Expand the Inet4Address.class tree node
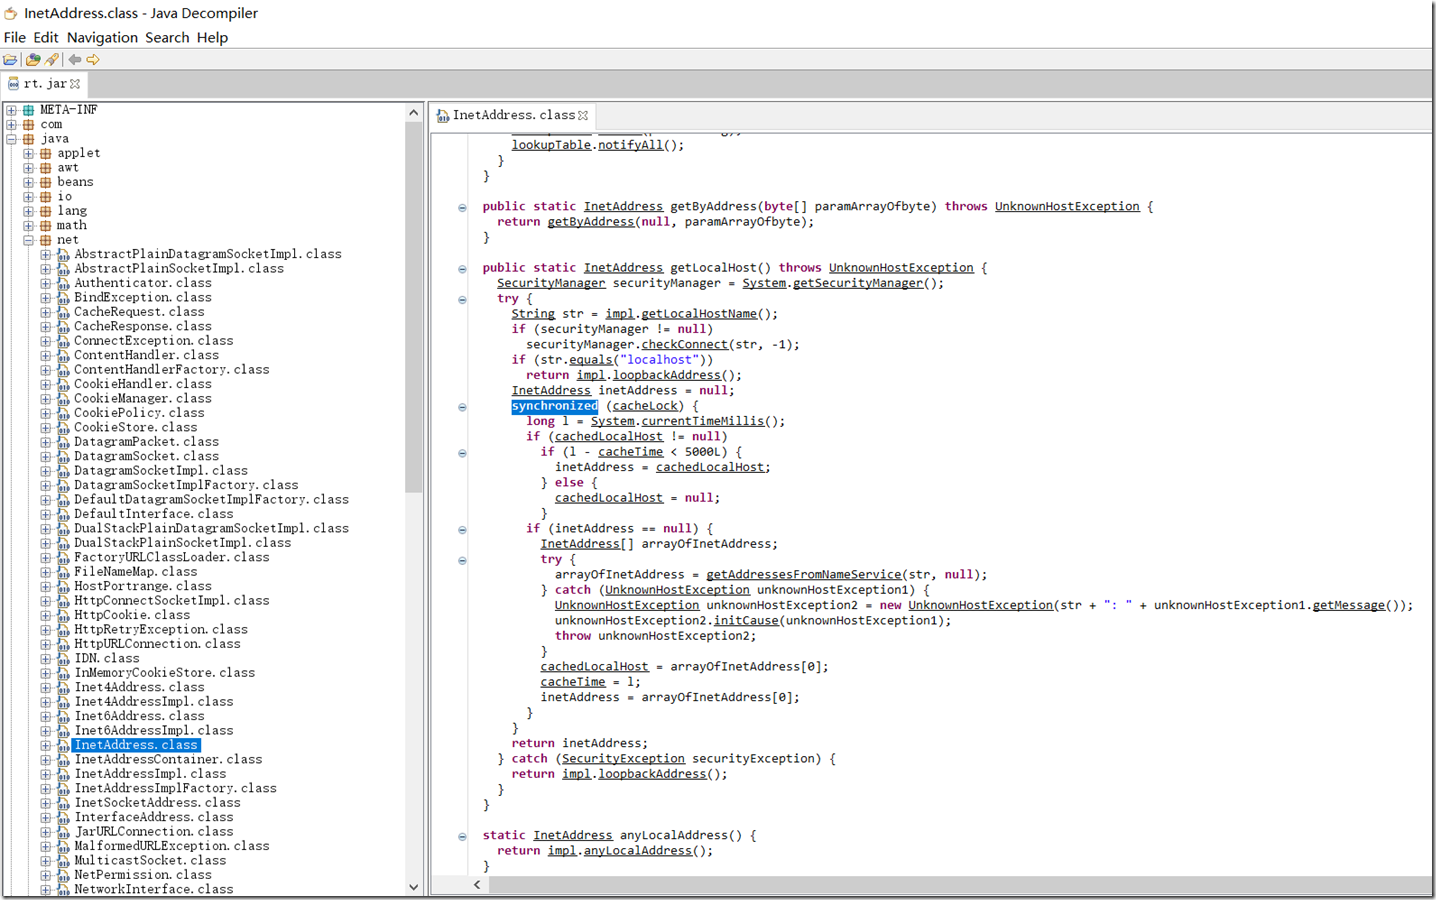 click(x=46, y=688)
